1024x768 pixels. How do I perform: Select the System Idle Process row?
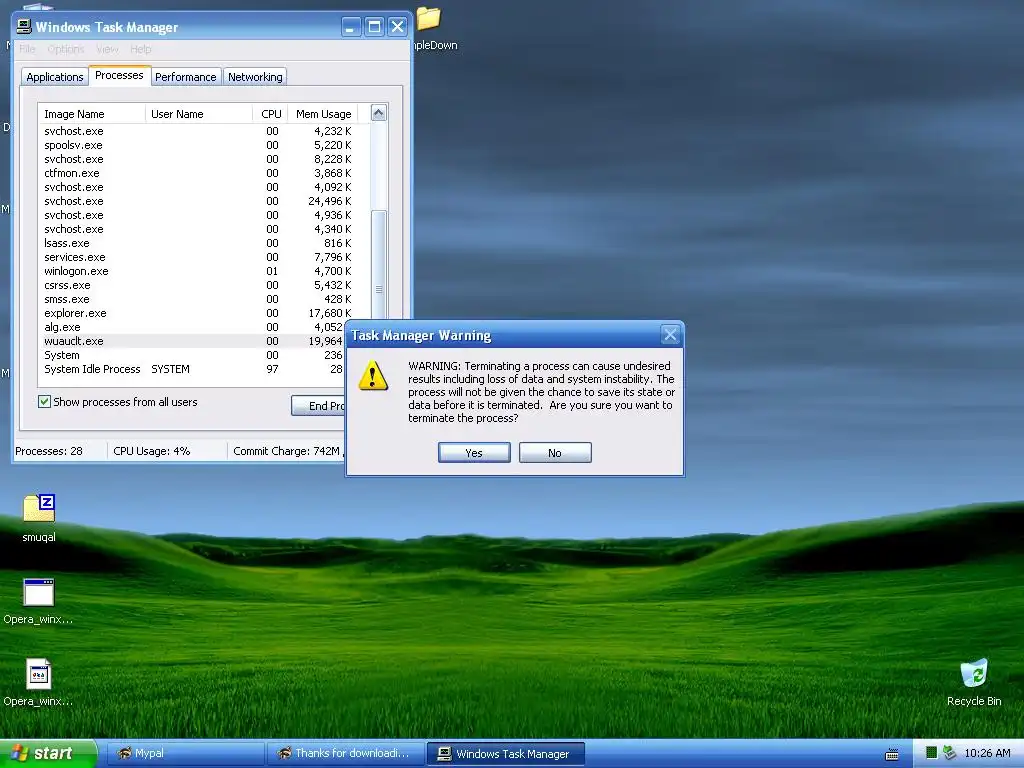[x=193, y=369]
